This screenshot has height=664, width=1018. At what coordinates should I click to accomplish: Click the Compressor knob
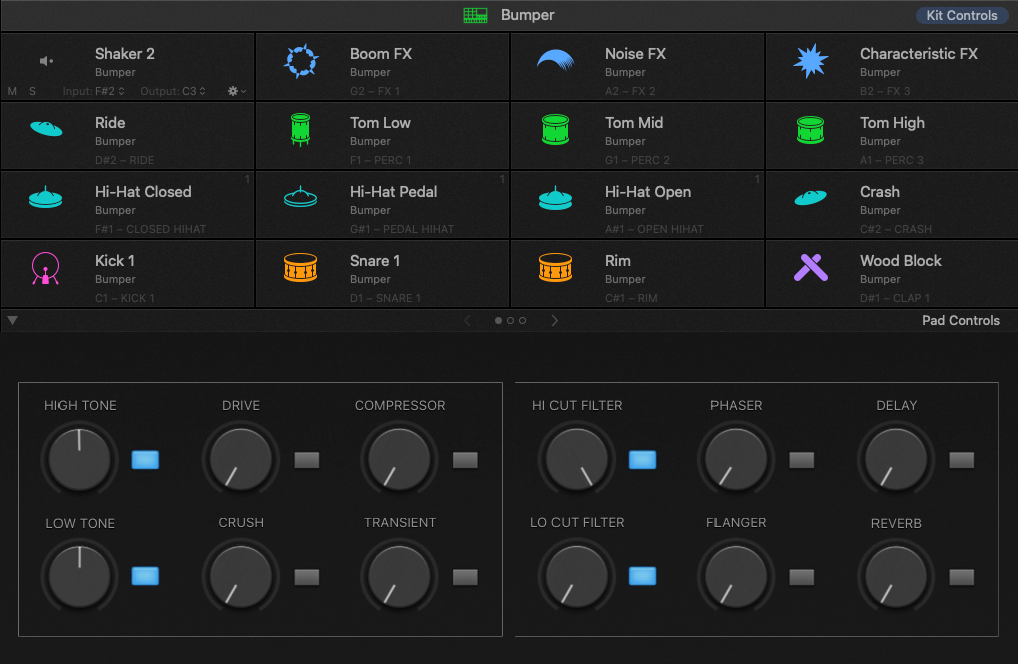(x=399, y=459)
